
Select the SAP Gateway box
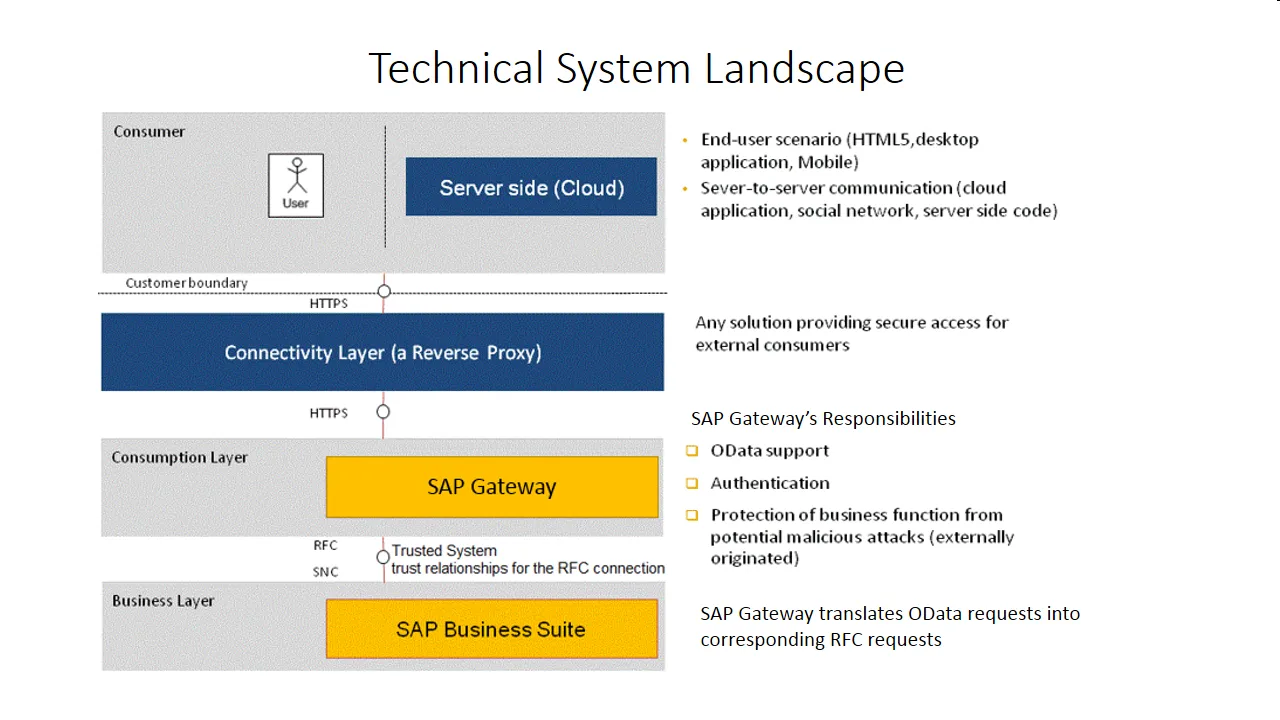click(x=492, y=487)
